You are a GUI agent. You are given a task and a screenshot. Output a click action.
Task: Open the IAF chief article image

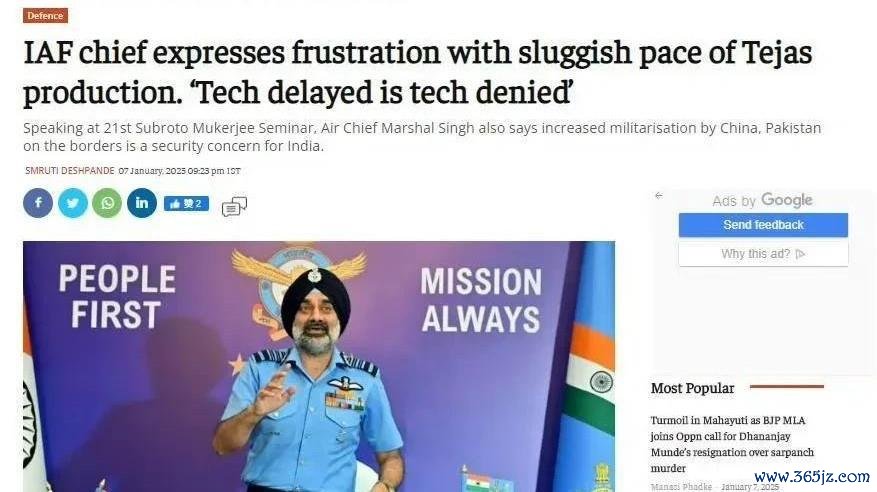pyautogui.click(x=319, y=366)
